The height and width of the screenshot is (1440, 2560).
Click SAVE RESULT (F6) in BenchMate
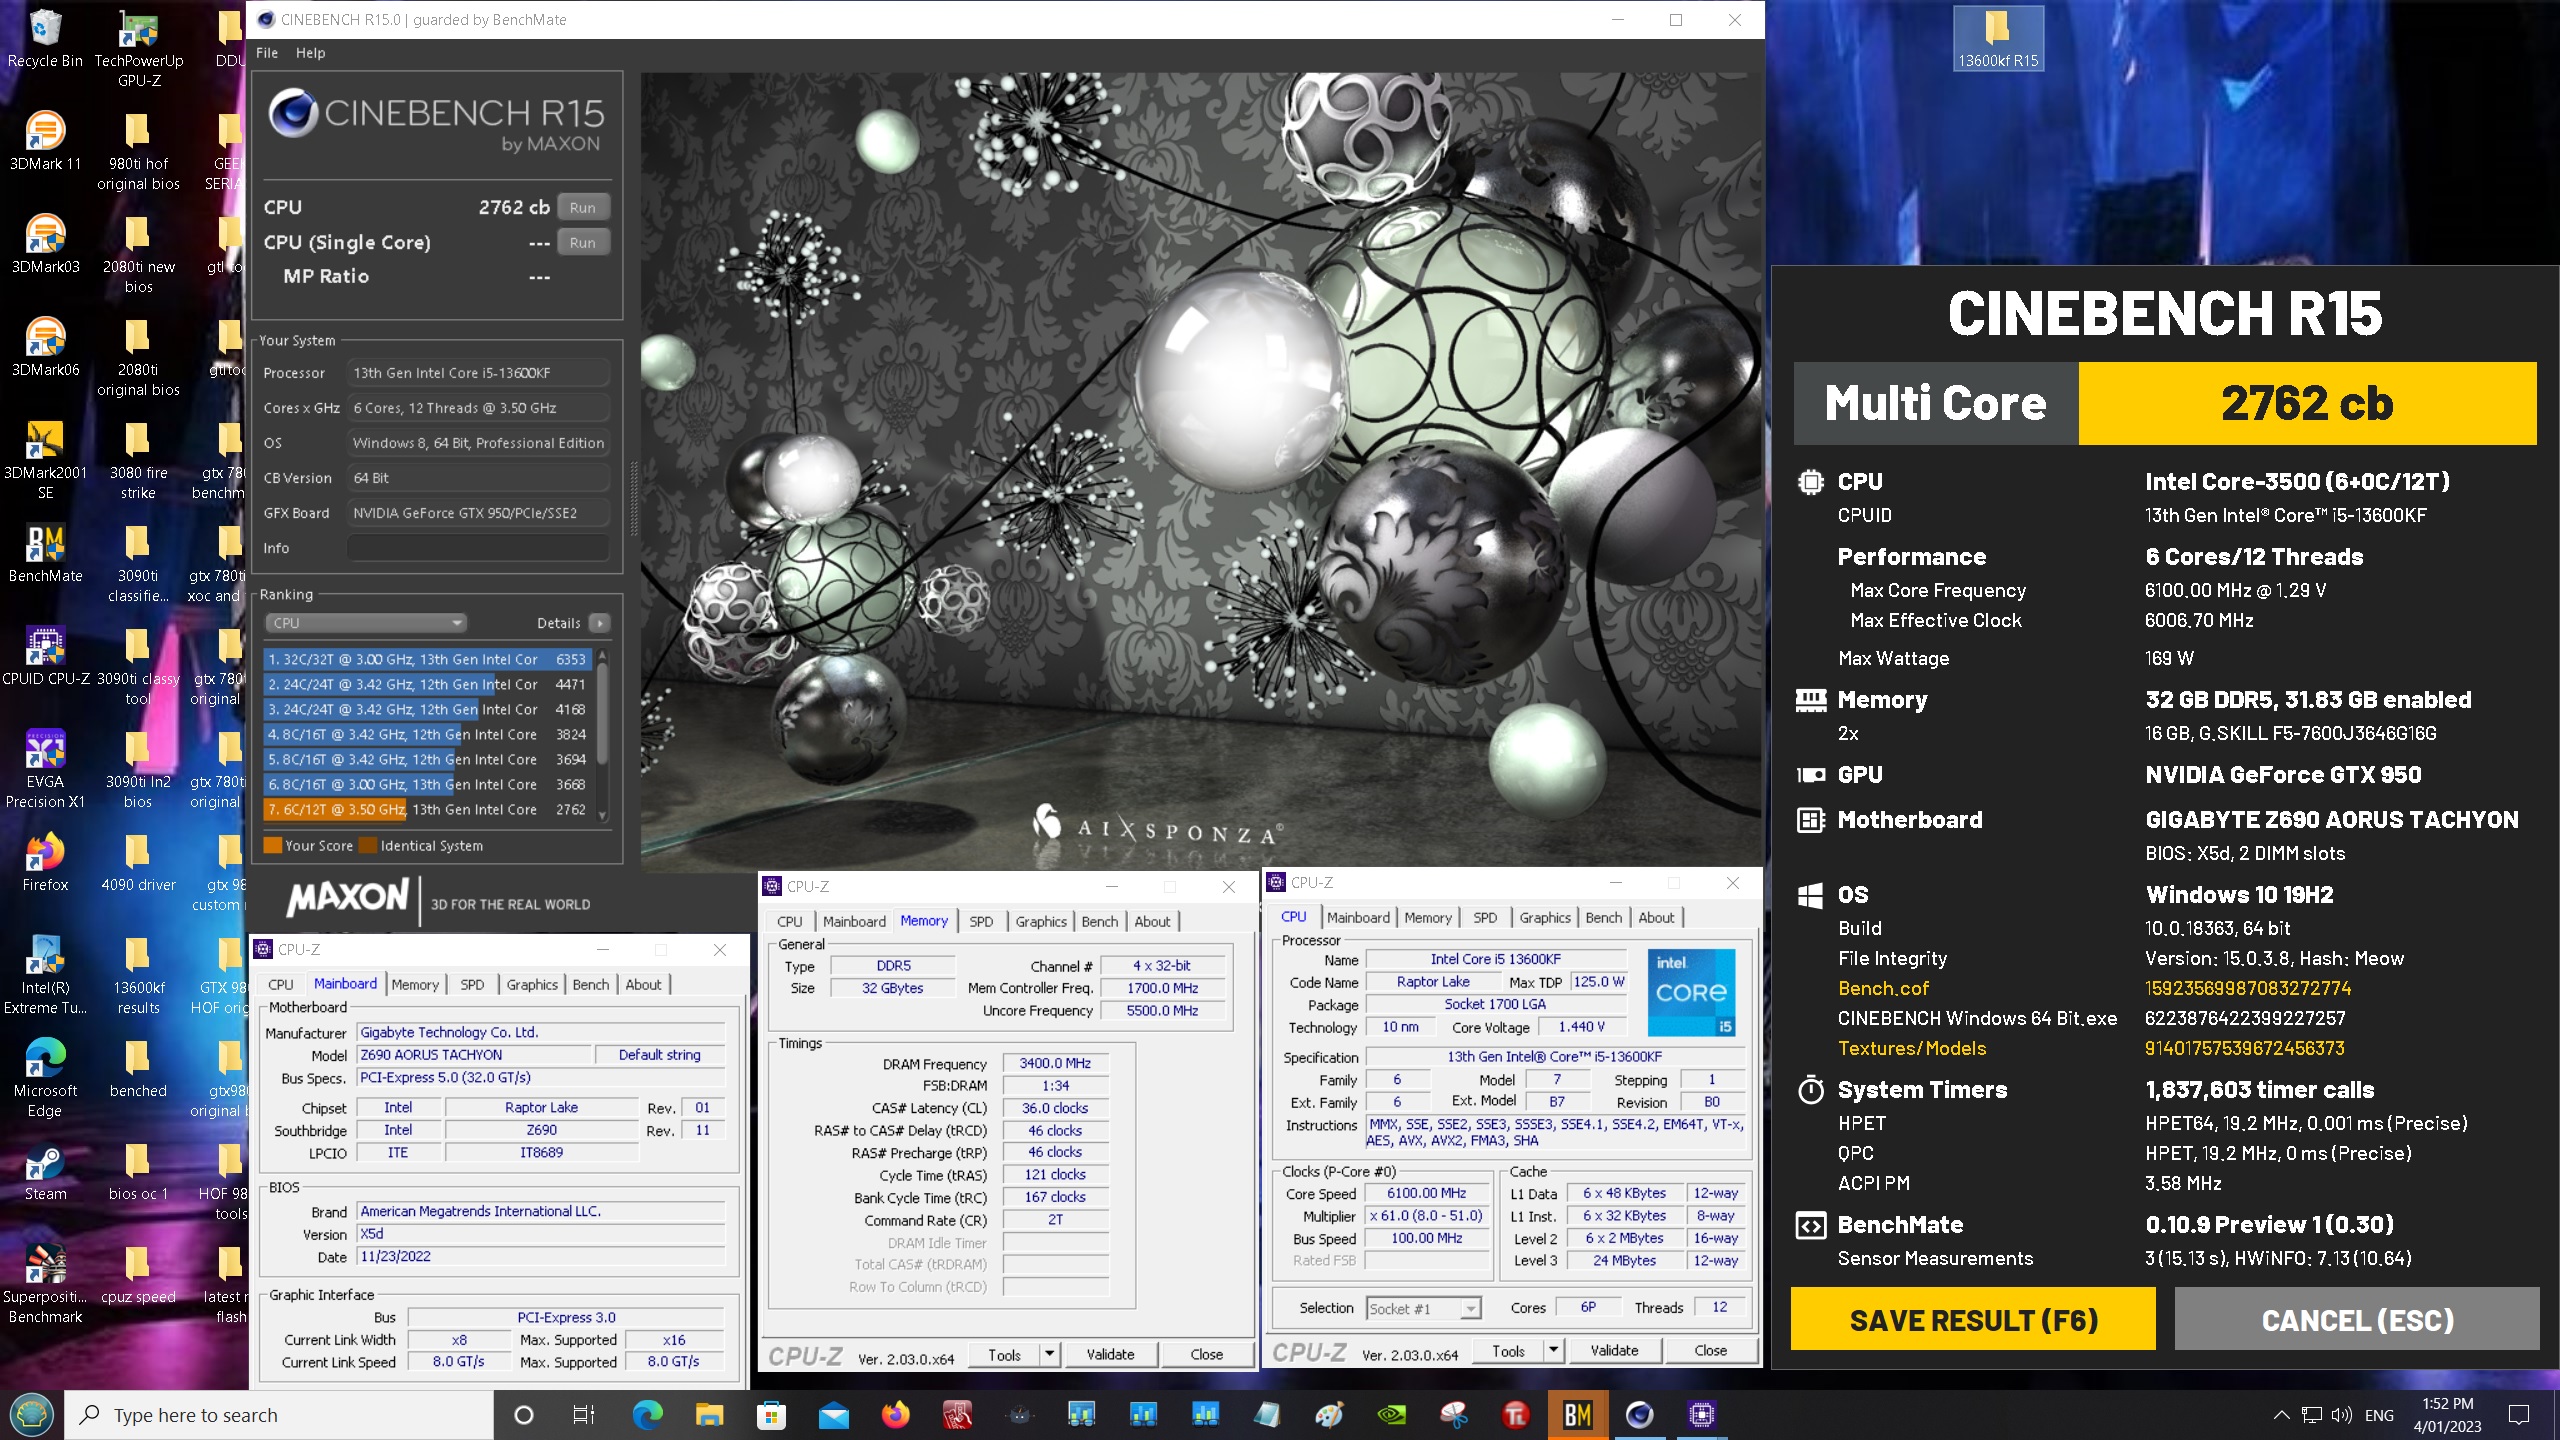point(1973,1320)
